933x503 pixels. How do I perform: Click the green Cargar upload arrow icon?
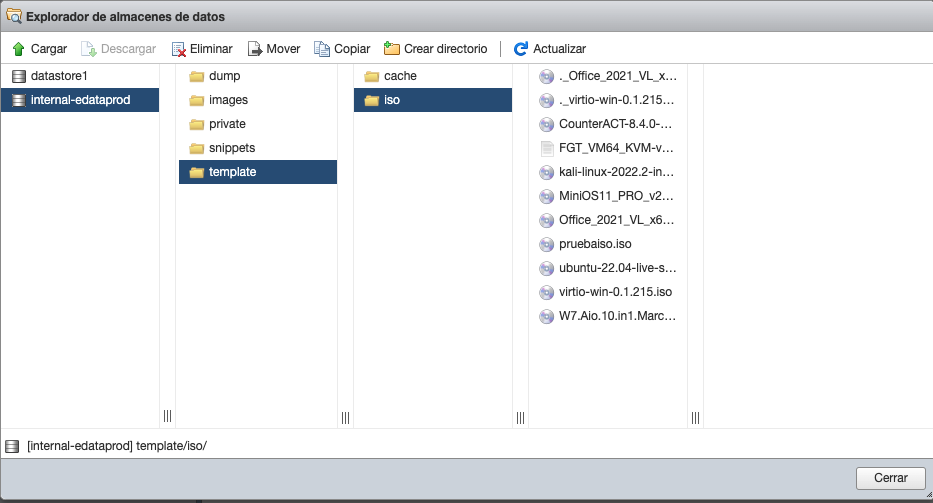18,49
